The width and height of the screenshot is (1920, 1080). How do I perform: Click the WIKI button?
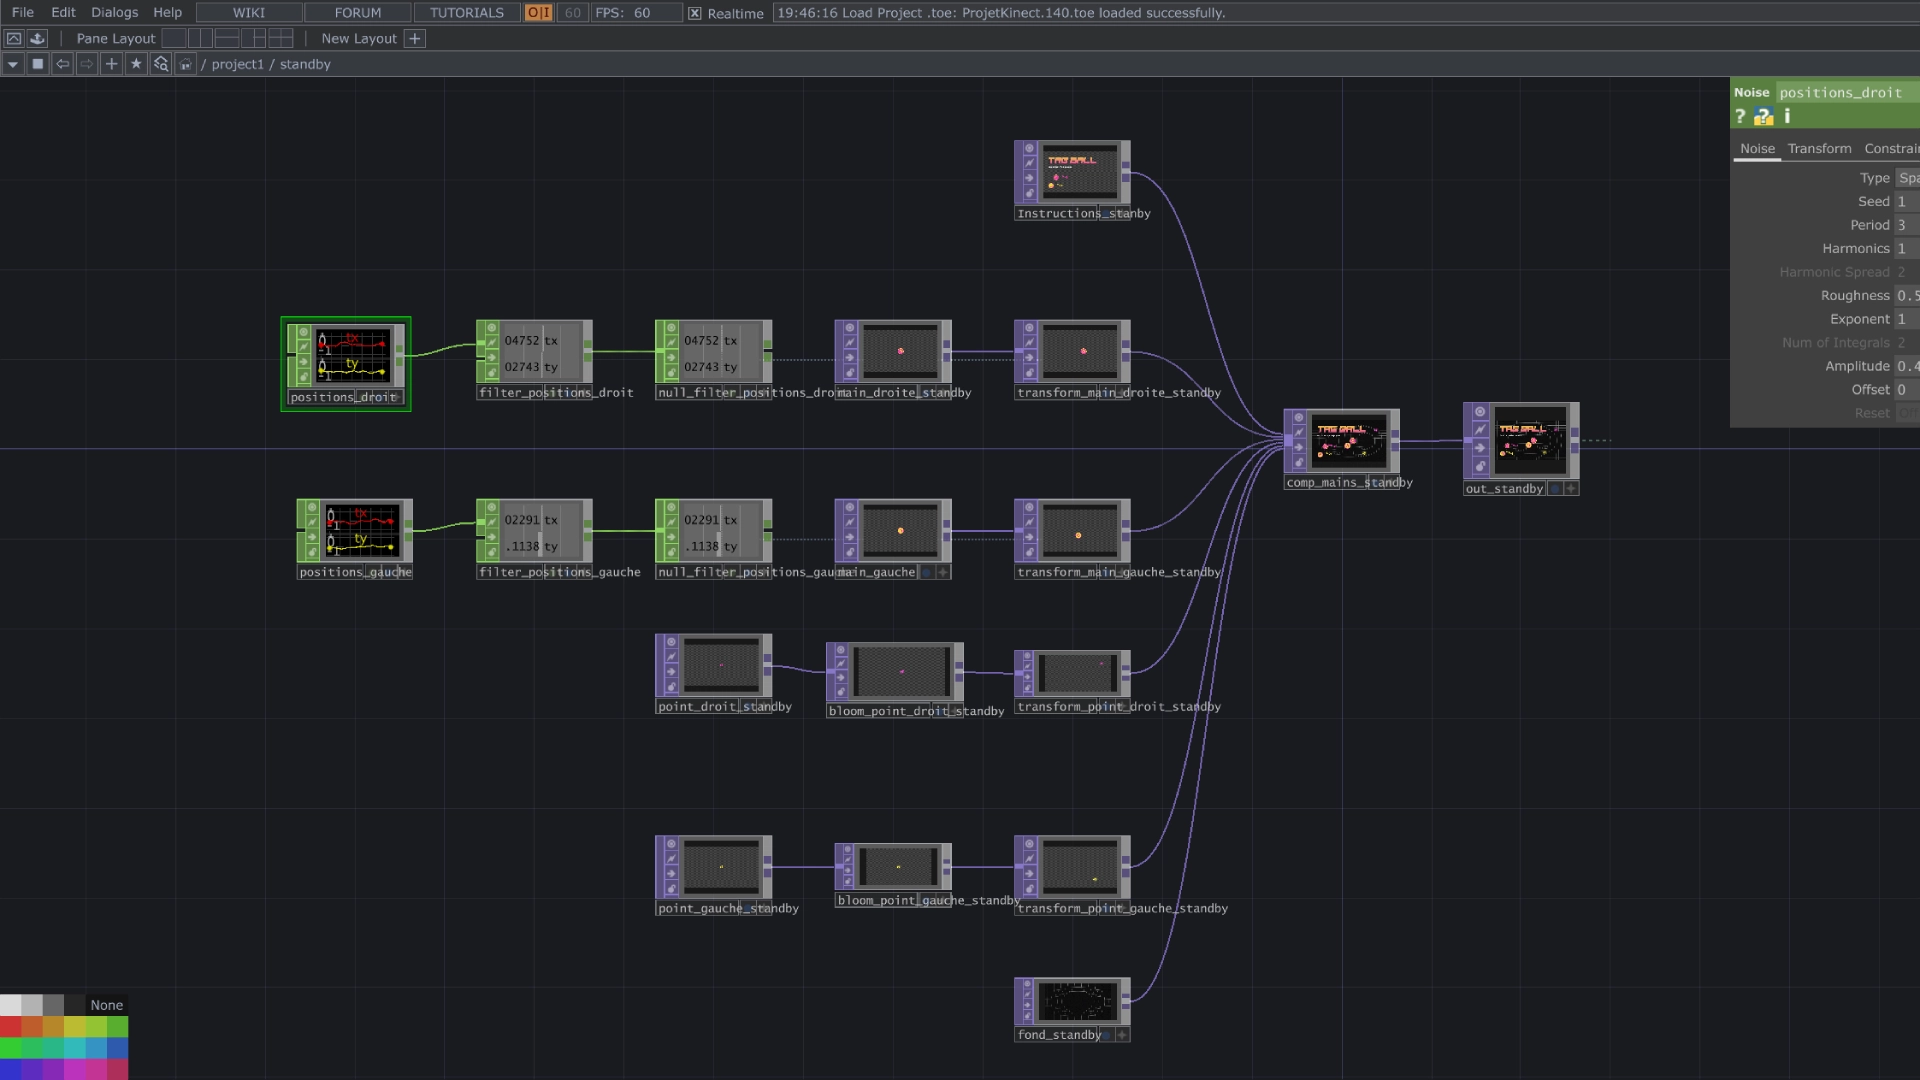click(249, 13)
